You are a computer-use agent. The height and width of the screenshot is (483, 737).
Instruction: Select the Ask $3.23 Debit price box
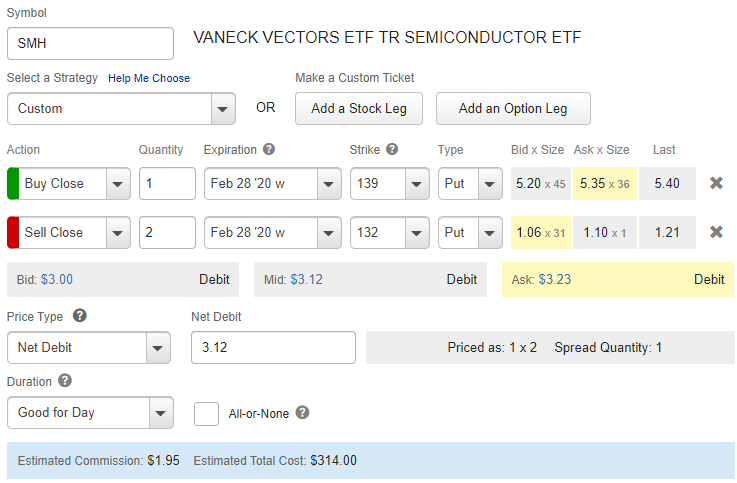617,280
